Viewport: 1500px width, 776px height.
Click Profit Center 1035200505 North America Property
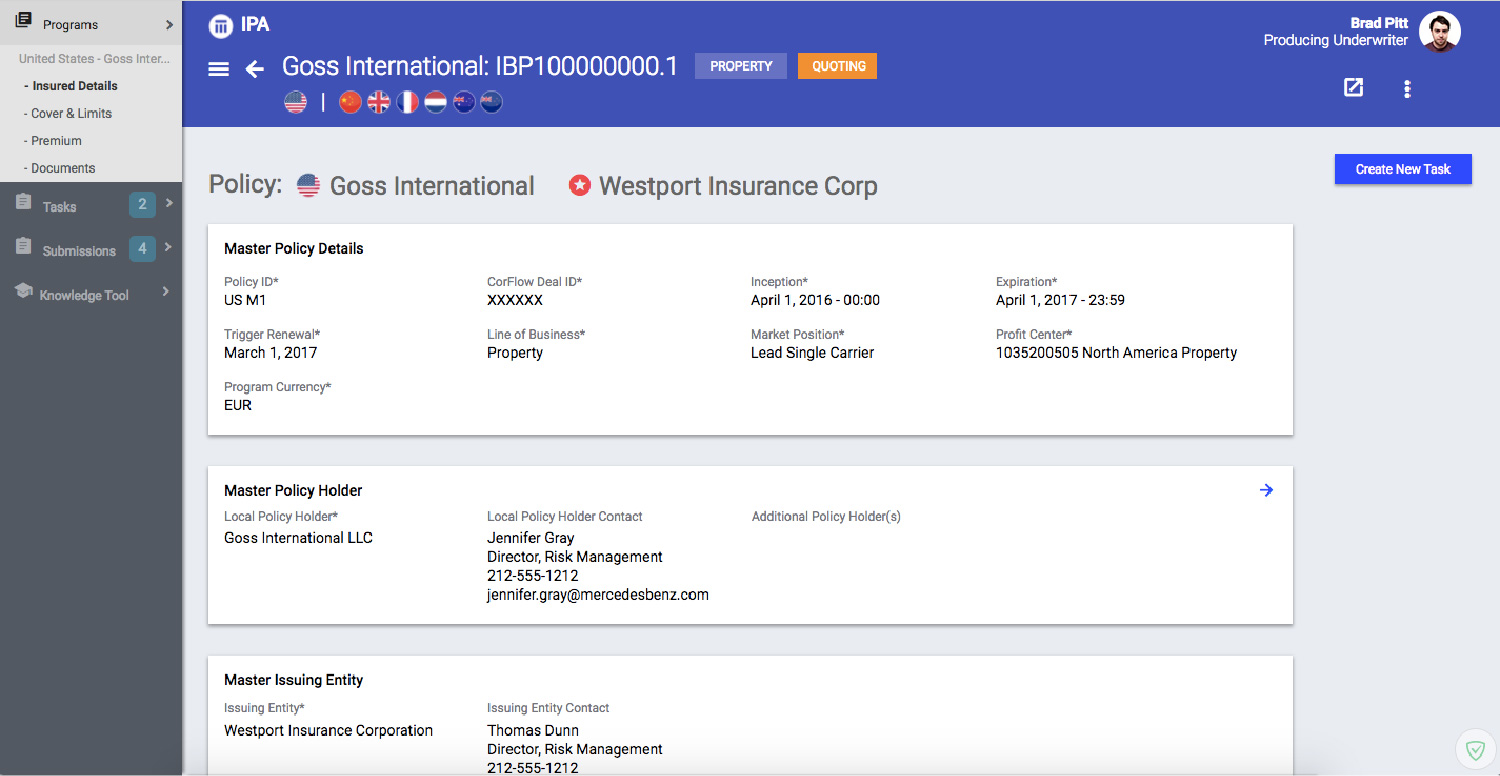pos(1116,353)
